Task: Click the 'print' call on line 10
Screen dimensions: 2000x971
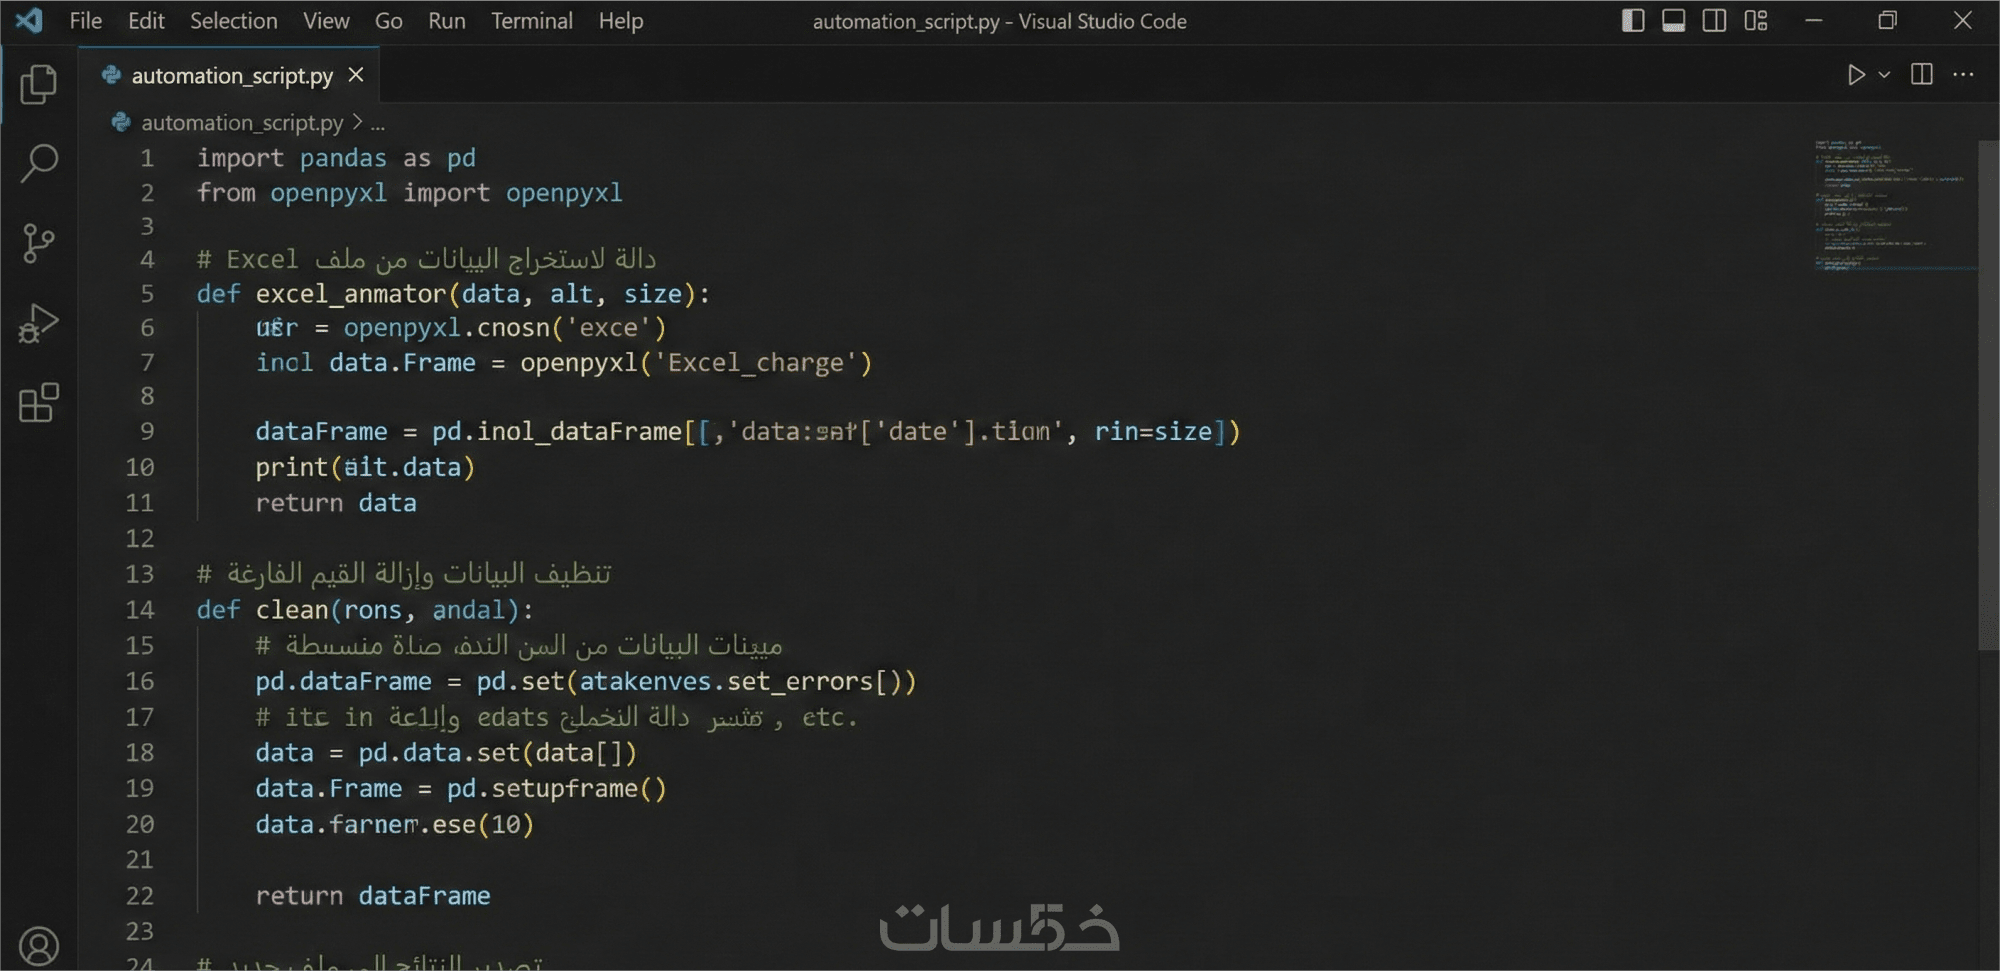Action: click(291, 467)
